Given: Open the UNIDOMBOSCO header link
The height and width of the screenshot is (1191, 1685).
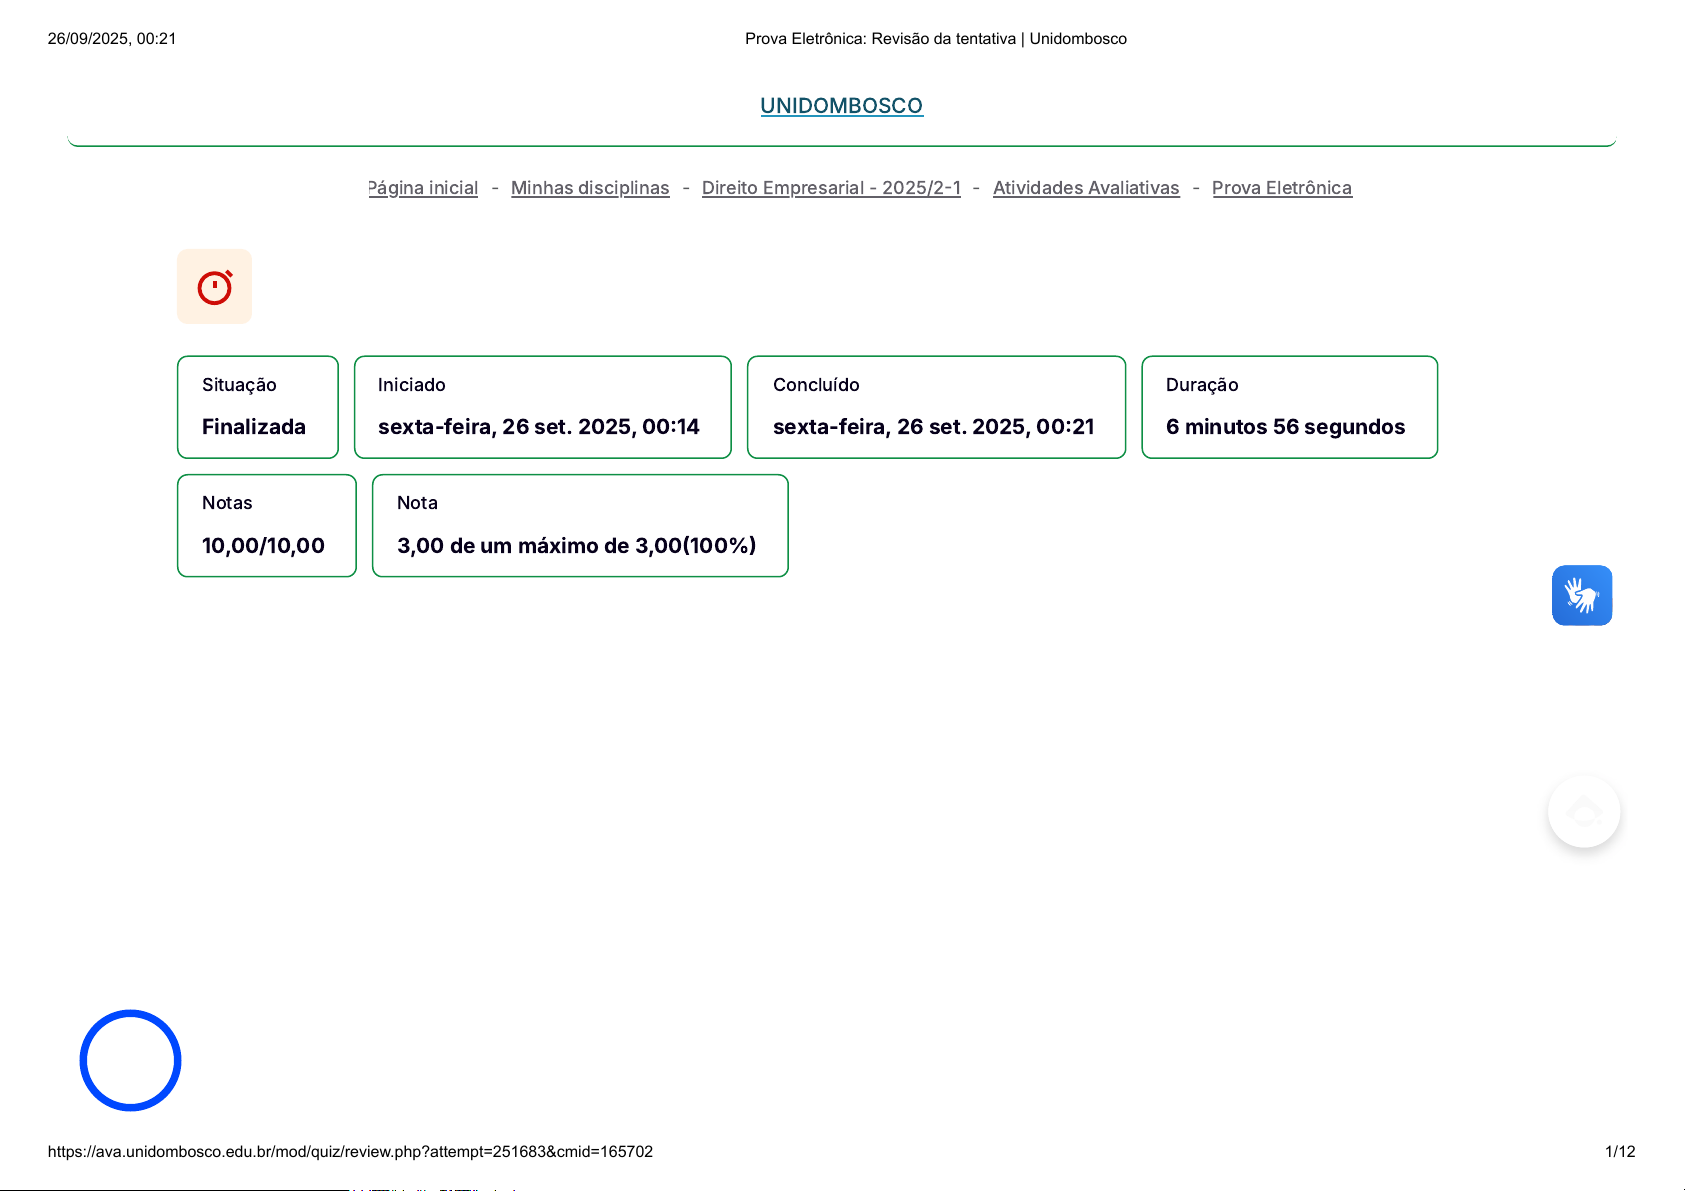Looking at the screenshot, I should click(841, 106).
